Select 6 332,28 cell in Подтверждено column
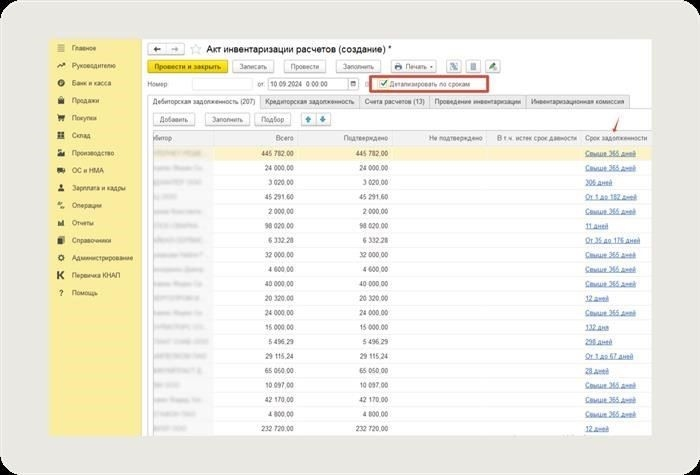Image resolution: width=700 pixels, height=475 pixels. [344, 240]
